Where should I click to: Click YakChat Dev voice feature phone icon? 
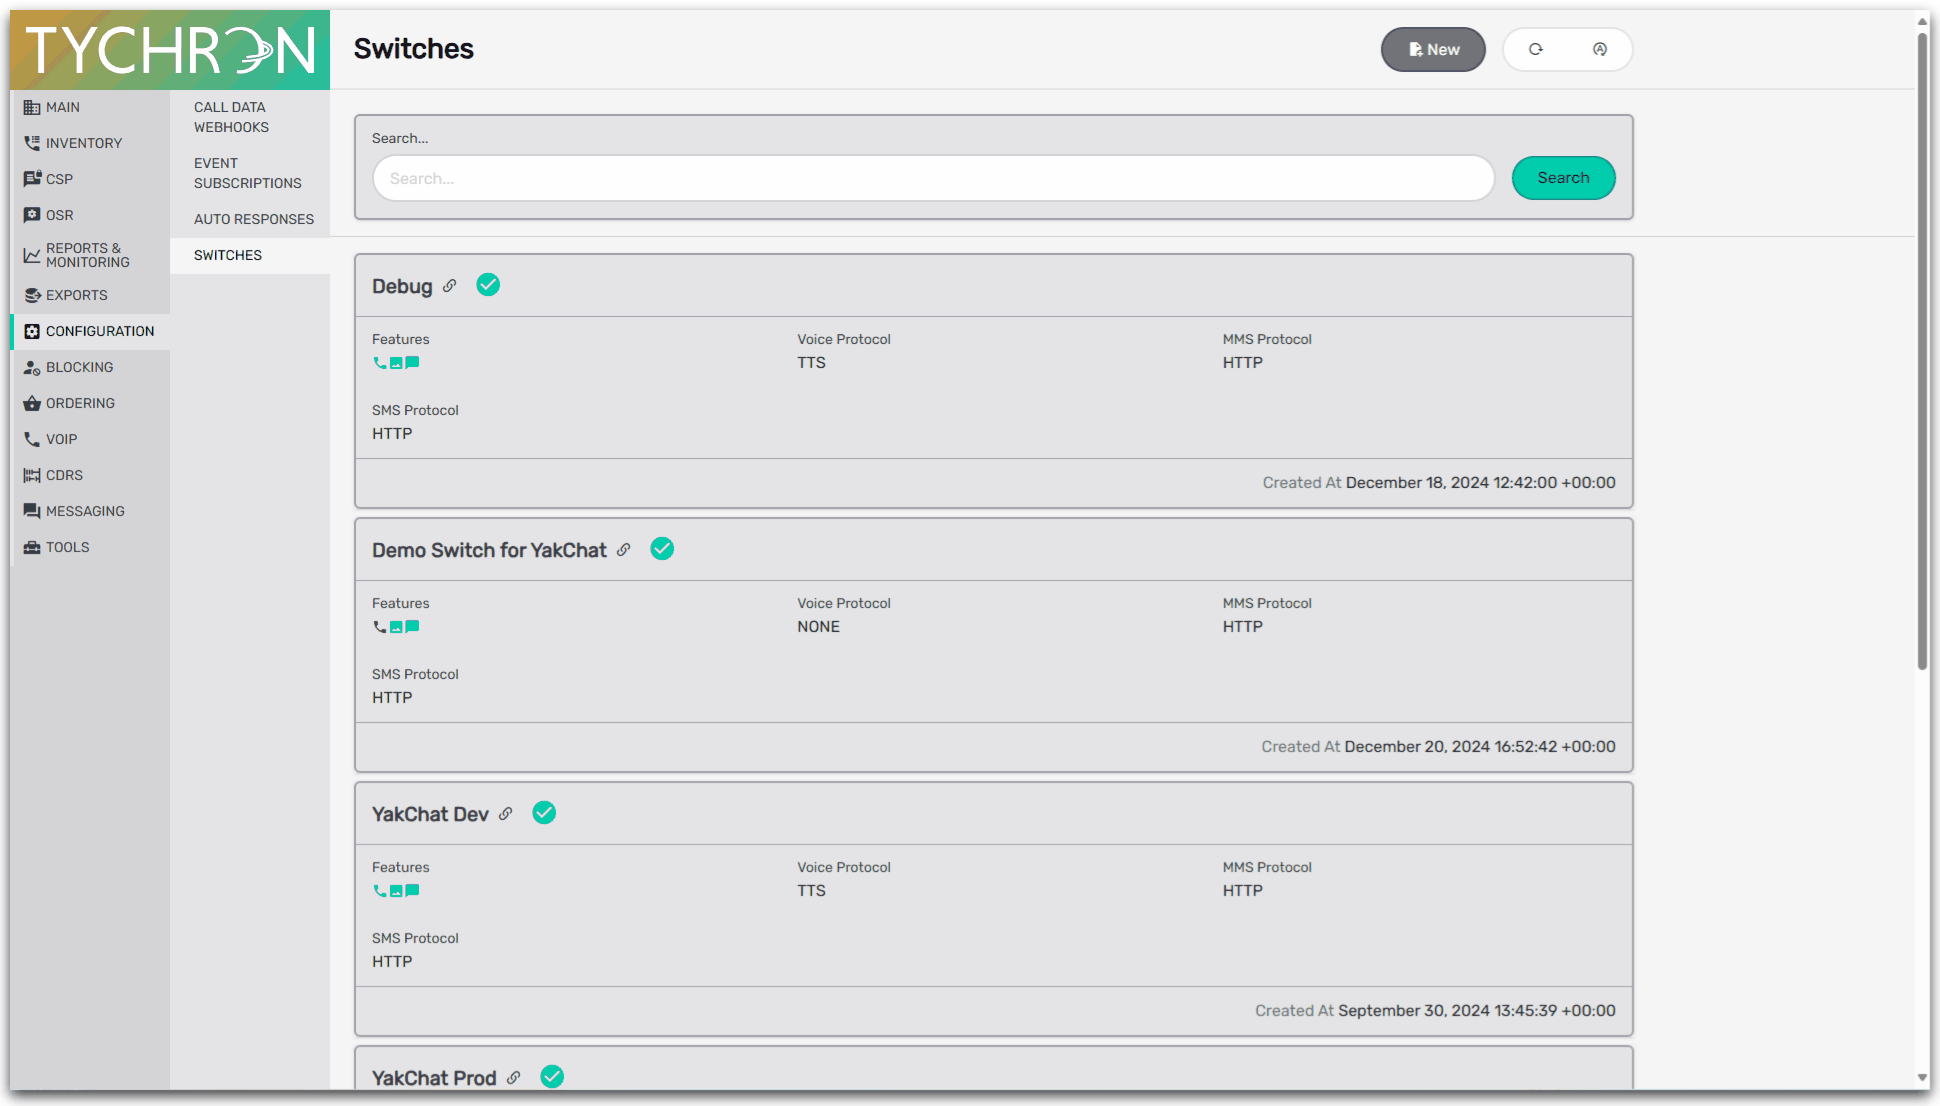380,891
